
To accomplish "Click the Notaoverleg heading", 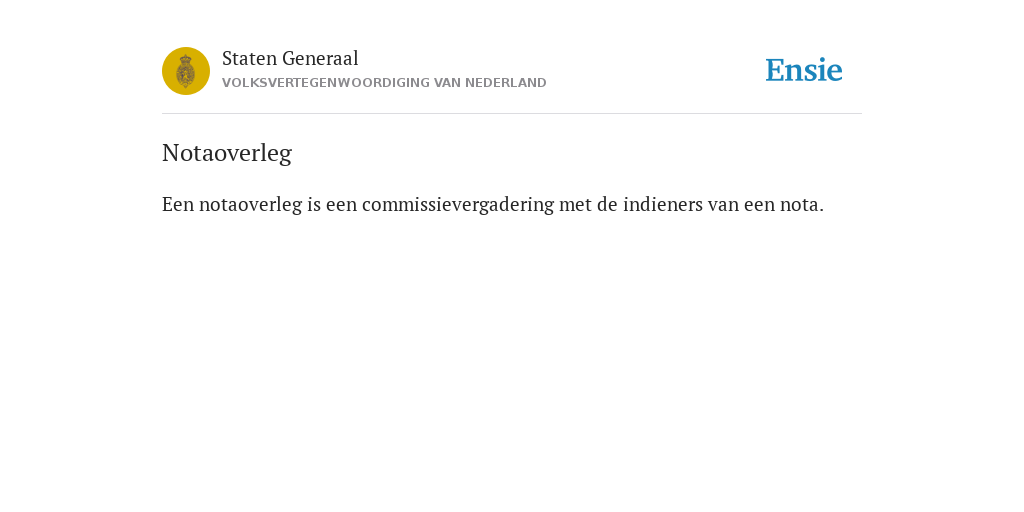I will click(227, 153).
